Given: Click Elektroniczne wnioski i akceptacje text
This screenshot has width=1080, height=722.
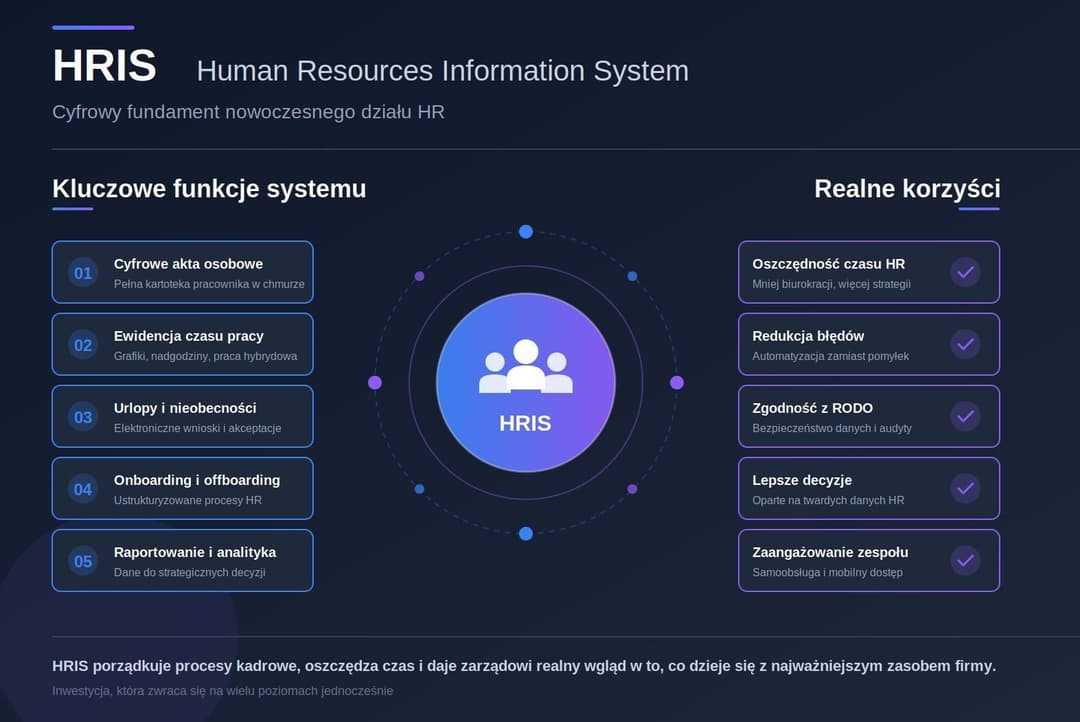Looking at the screenshot, I should pos(198,428).
